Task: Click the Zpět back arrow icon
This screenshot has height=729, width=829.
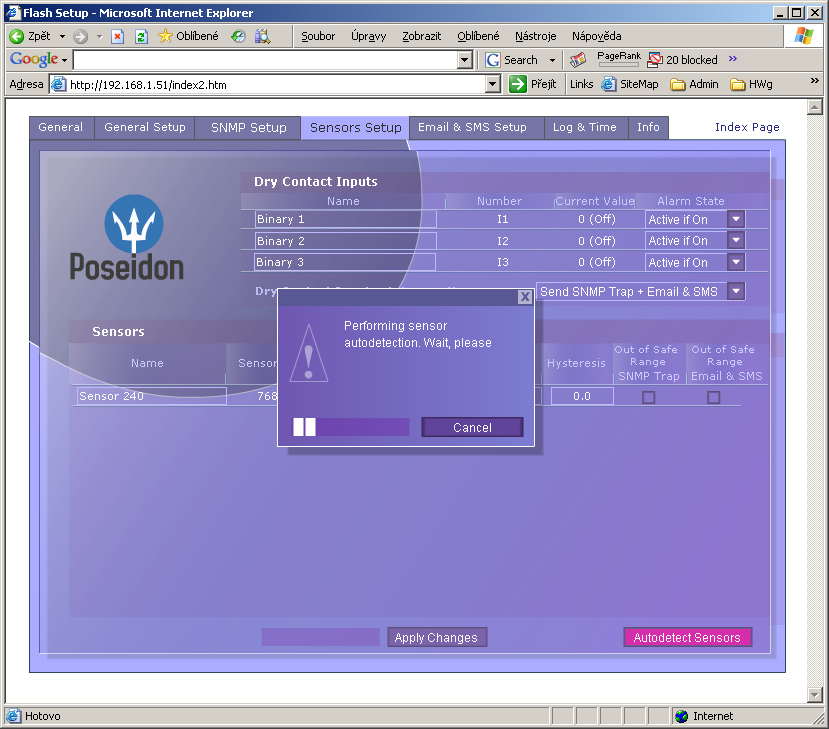Action: 17,36
